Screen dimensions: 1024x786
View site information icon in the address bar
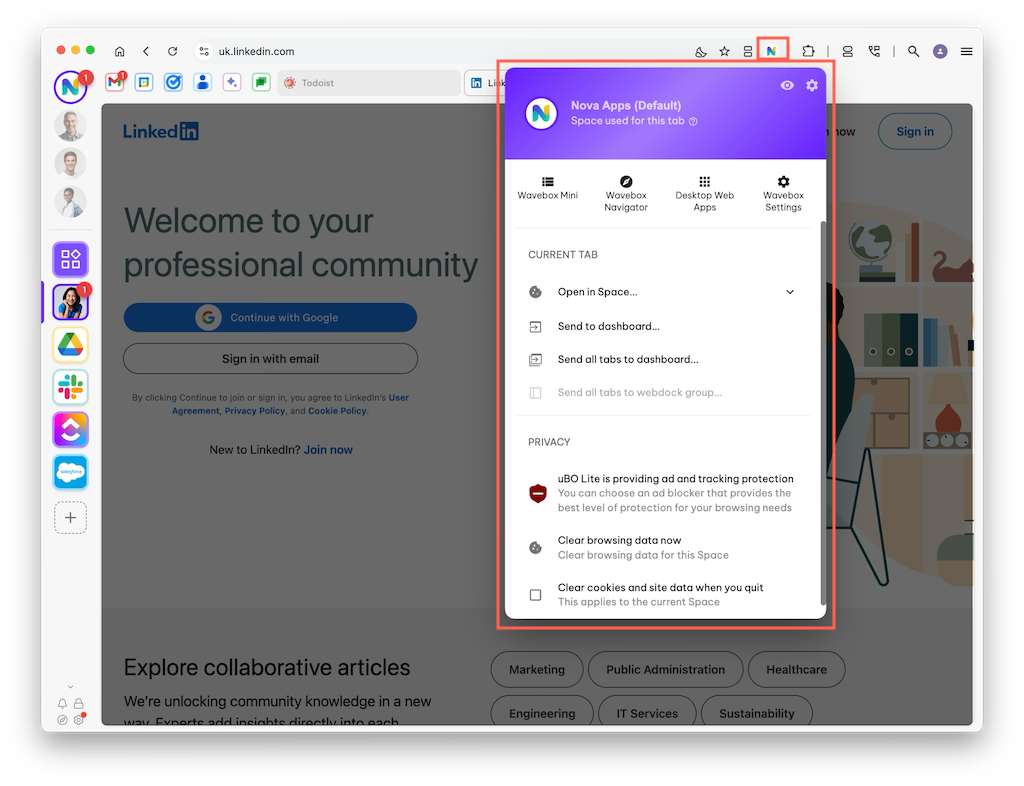(x=204, y=51)
